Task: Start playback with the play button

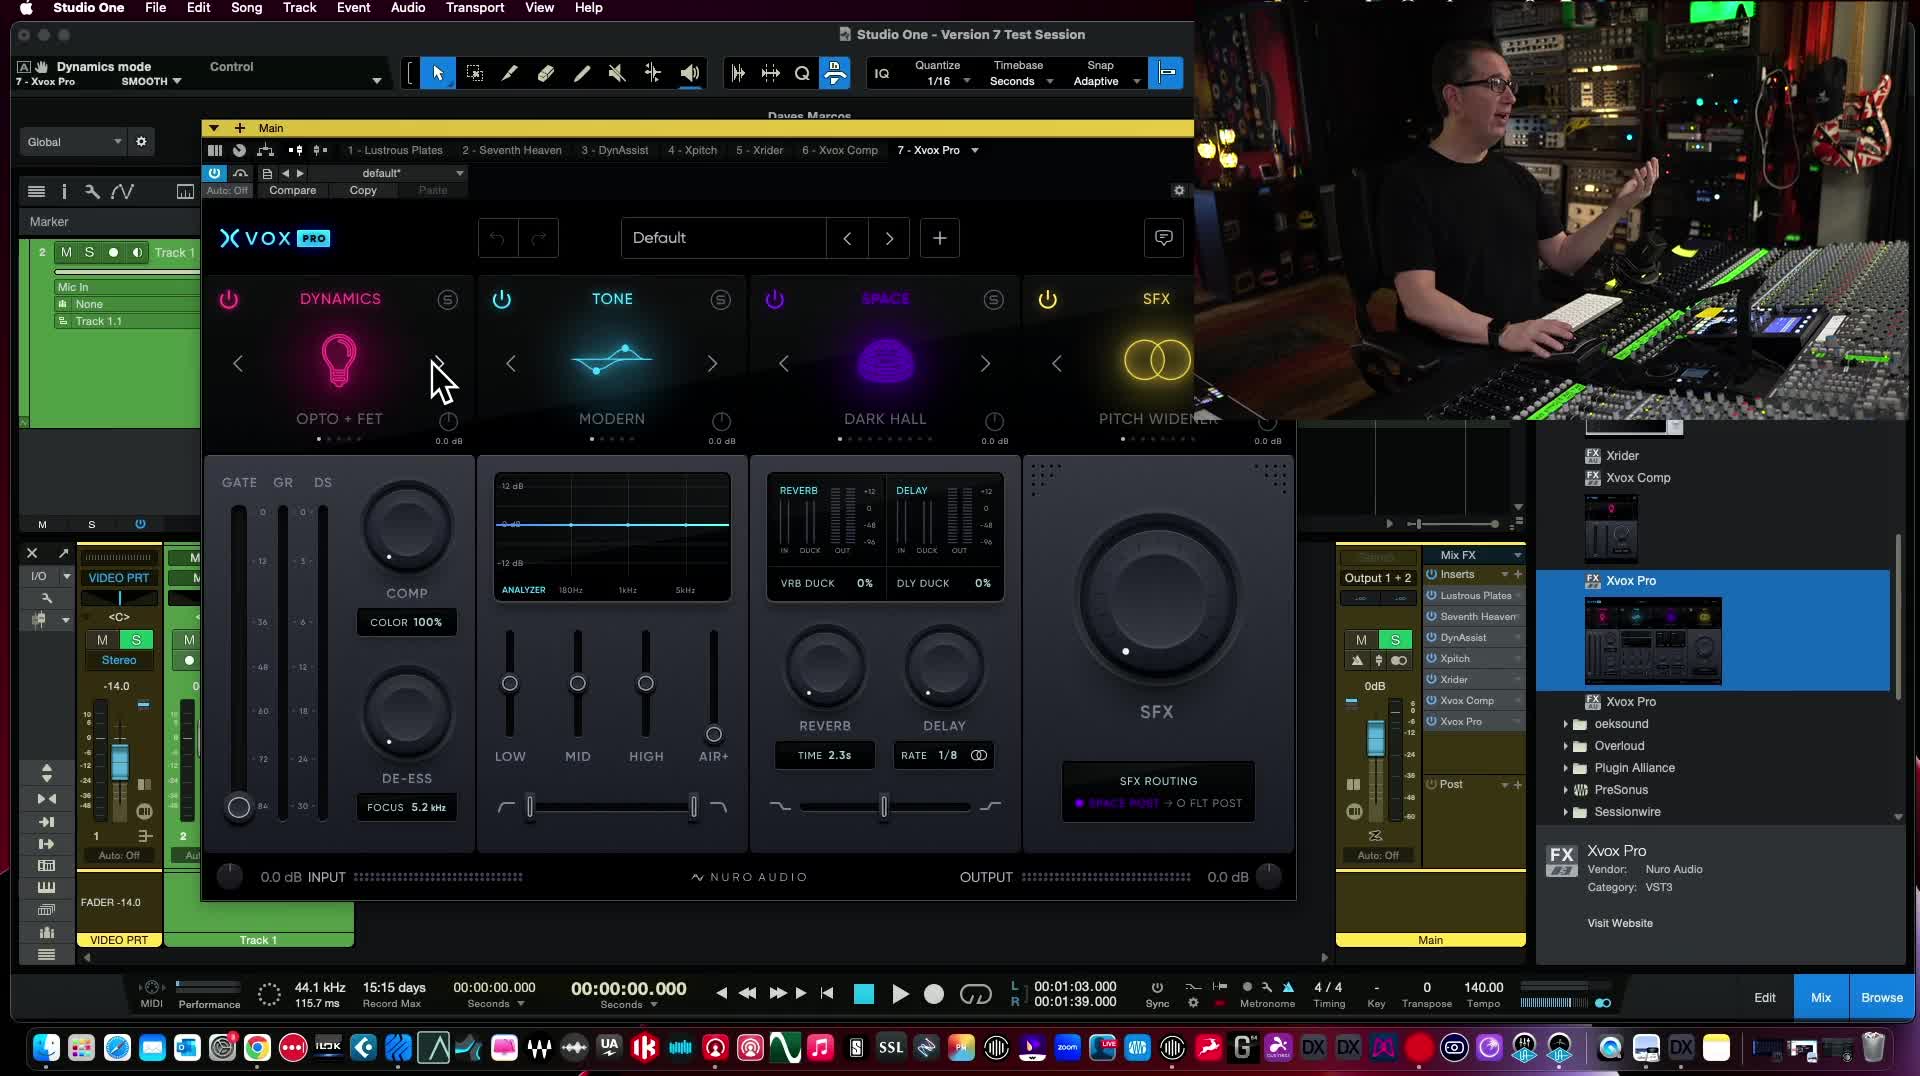Action: pyautogui.click(x=900, y=994)
